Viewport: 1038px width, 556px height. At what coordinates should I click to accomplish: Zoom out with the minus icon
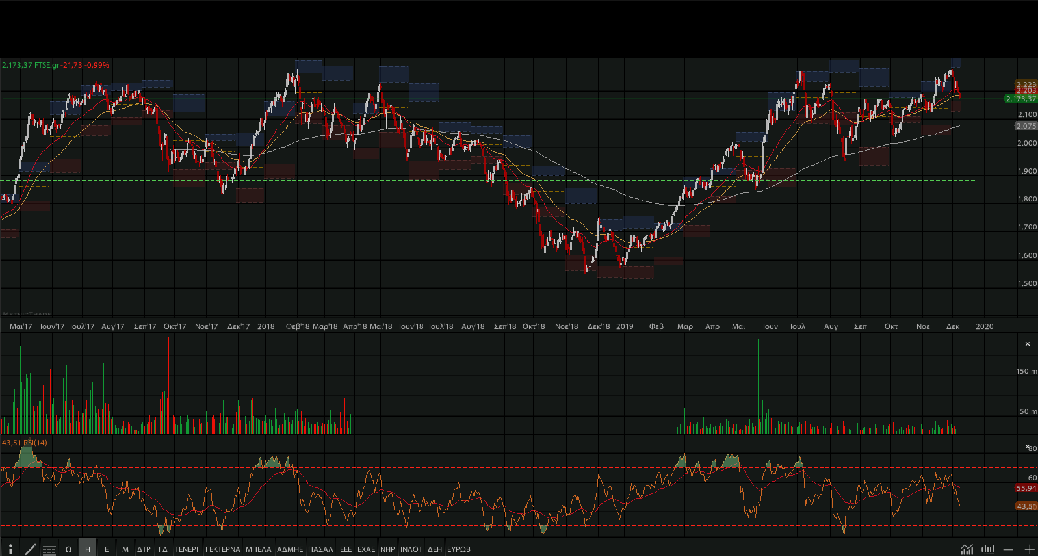pyautogui.click(x=1008, y=549)
